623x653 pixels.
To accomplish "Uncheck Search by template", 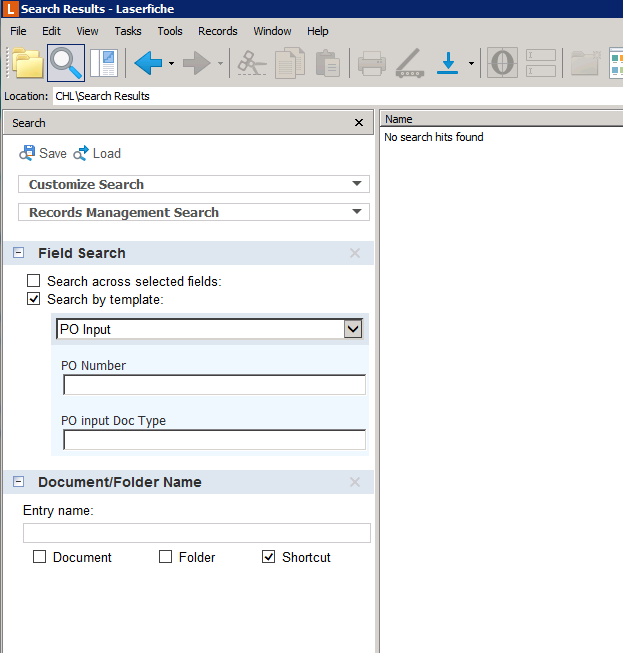I will click(34, 299).
